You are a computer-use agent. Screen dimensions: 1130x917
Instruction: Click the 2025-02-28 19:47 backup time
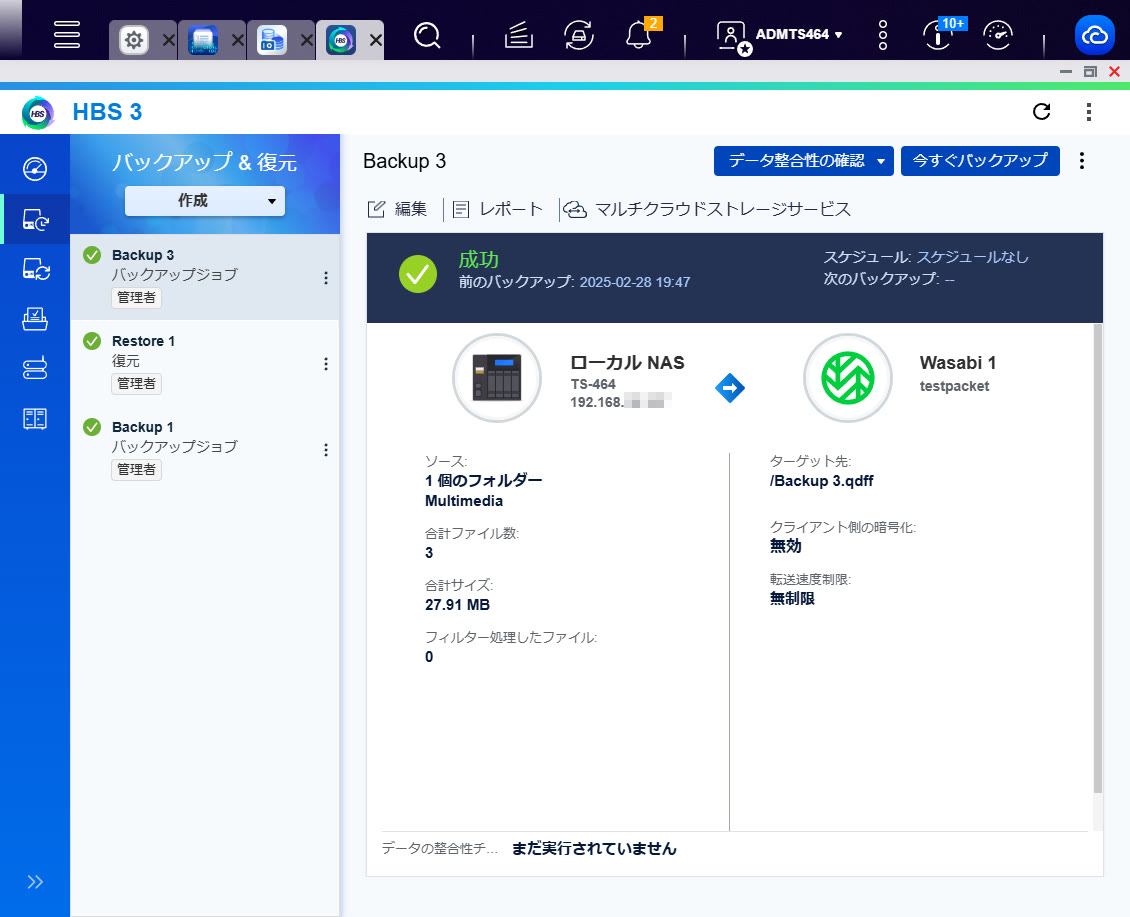click(635, 282)
